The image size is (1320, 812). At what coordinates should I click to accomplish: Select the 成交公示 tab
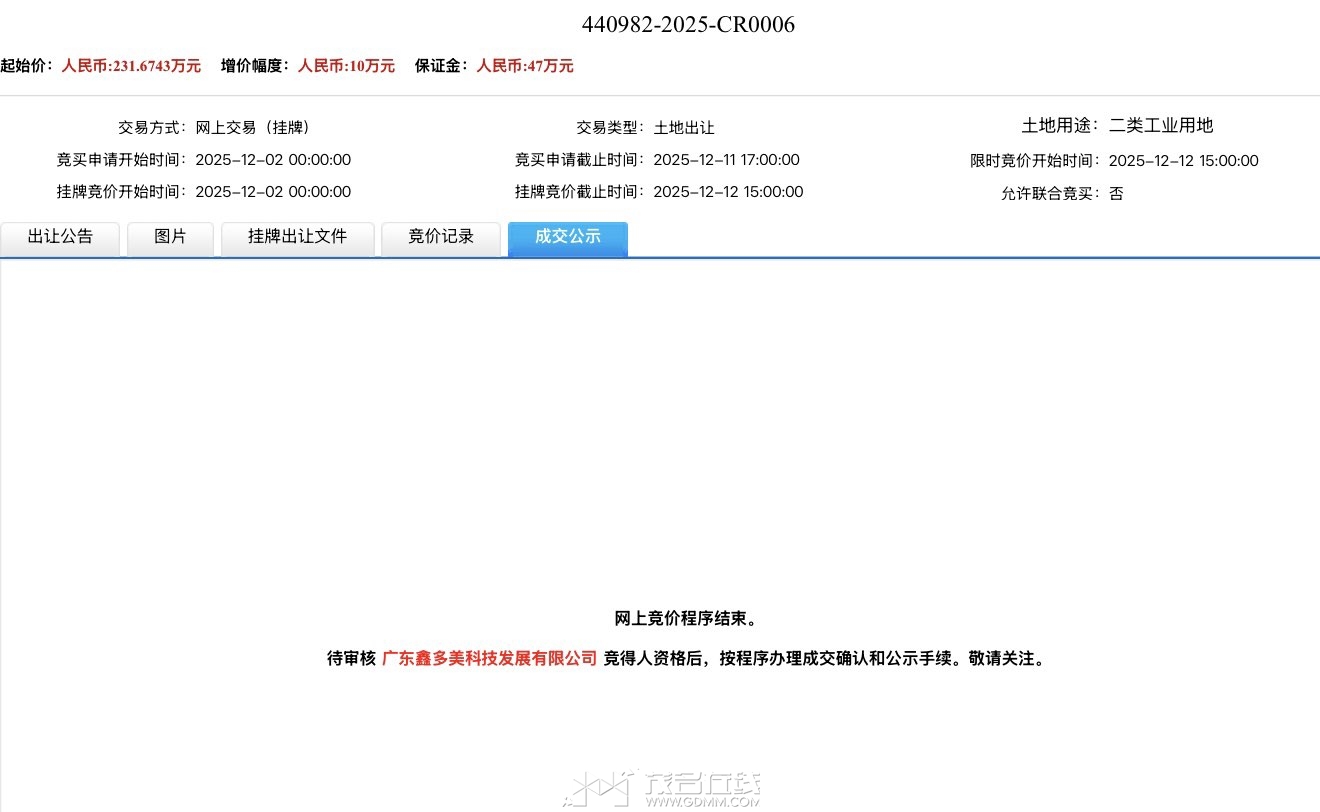(567, 237)
